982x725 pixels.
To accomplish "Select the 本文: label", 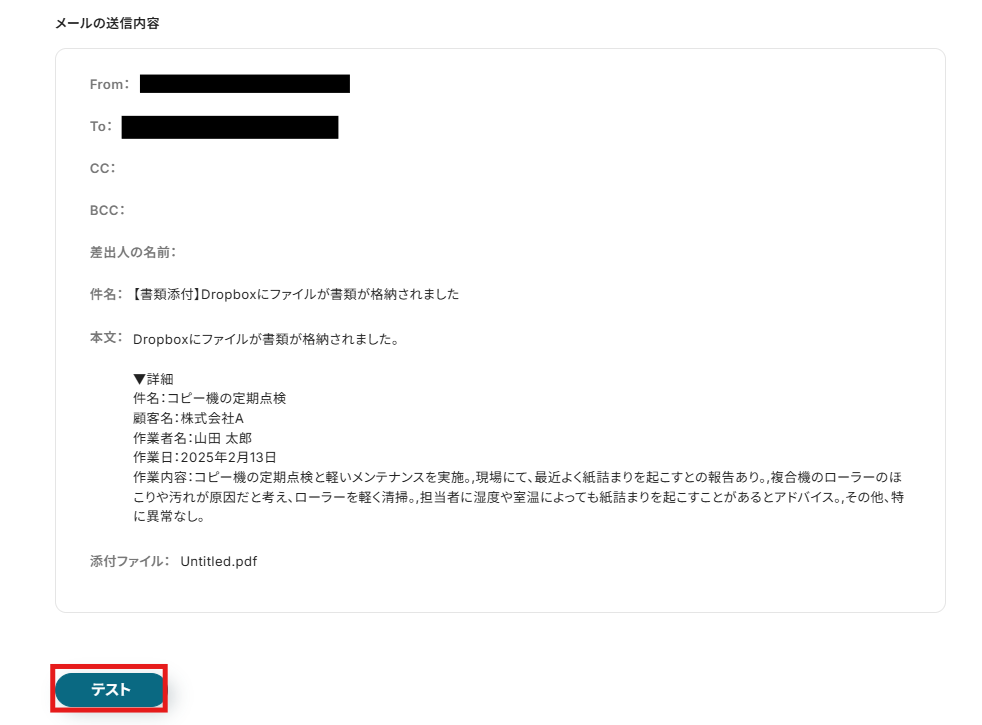I will click(106, 337).
